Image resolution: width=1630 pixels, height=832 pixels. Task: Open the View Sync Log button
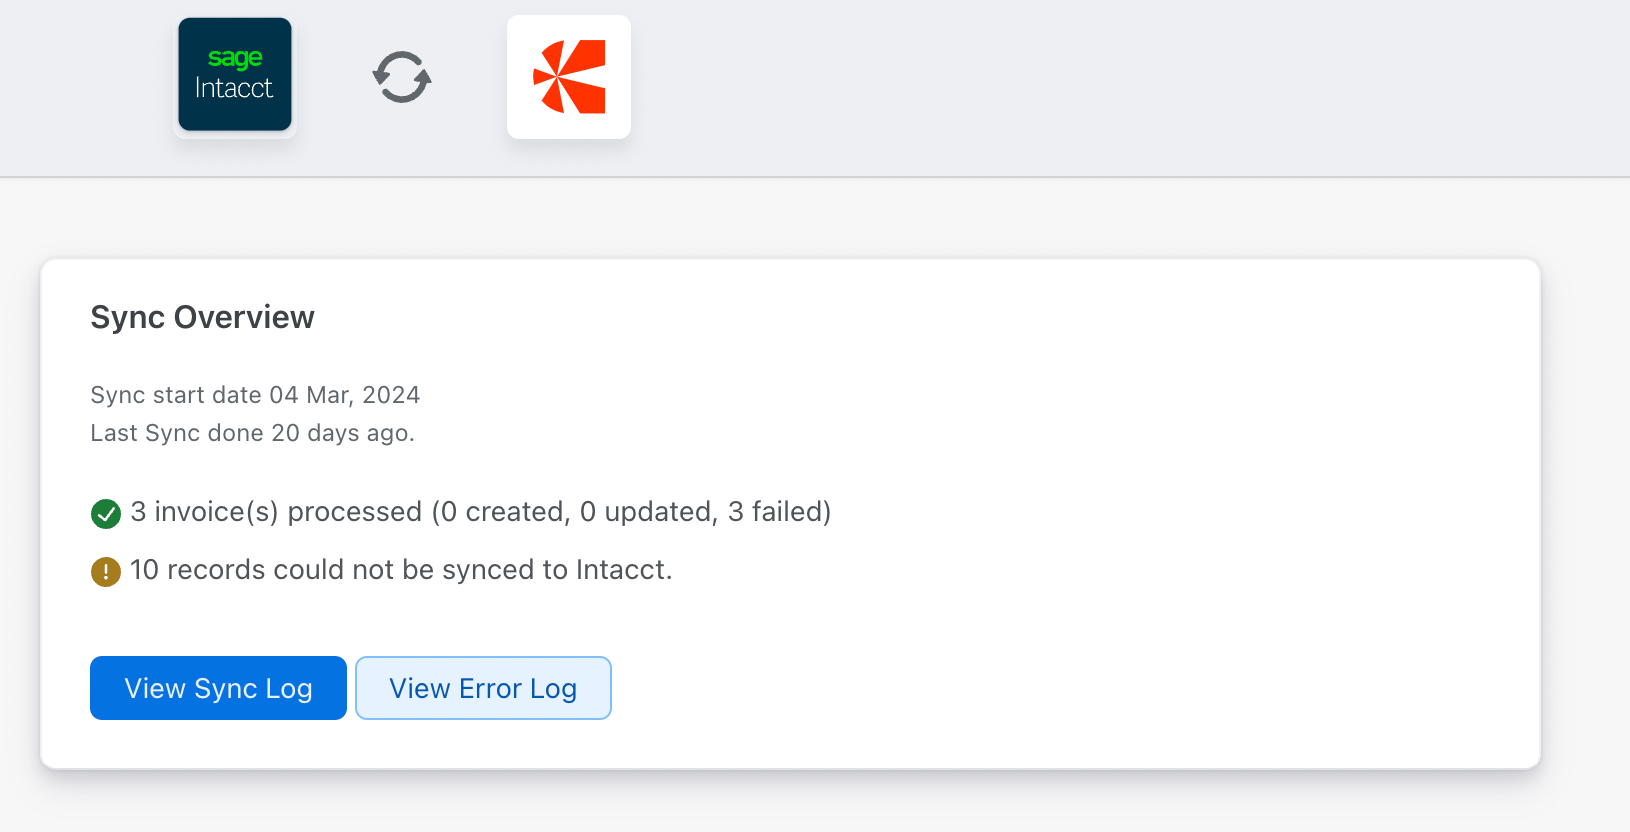tap(218, 688)
